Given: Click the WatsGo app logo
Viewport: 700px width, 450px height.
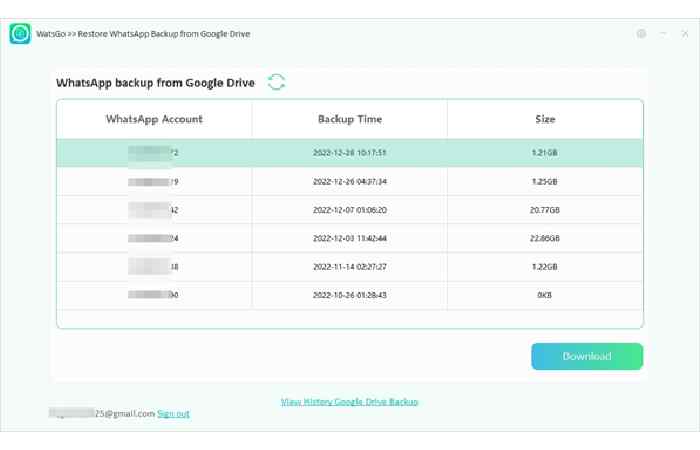Looking at the screenshot, I should tap(20, 34).
